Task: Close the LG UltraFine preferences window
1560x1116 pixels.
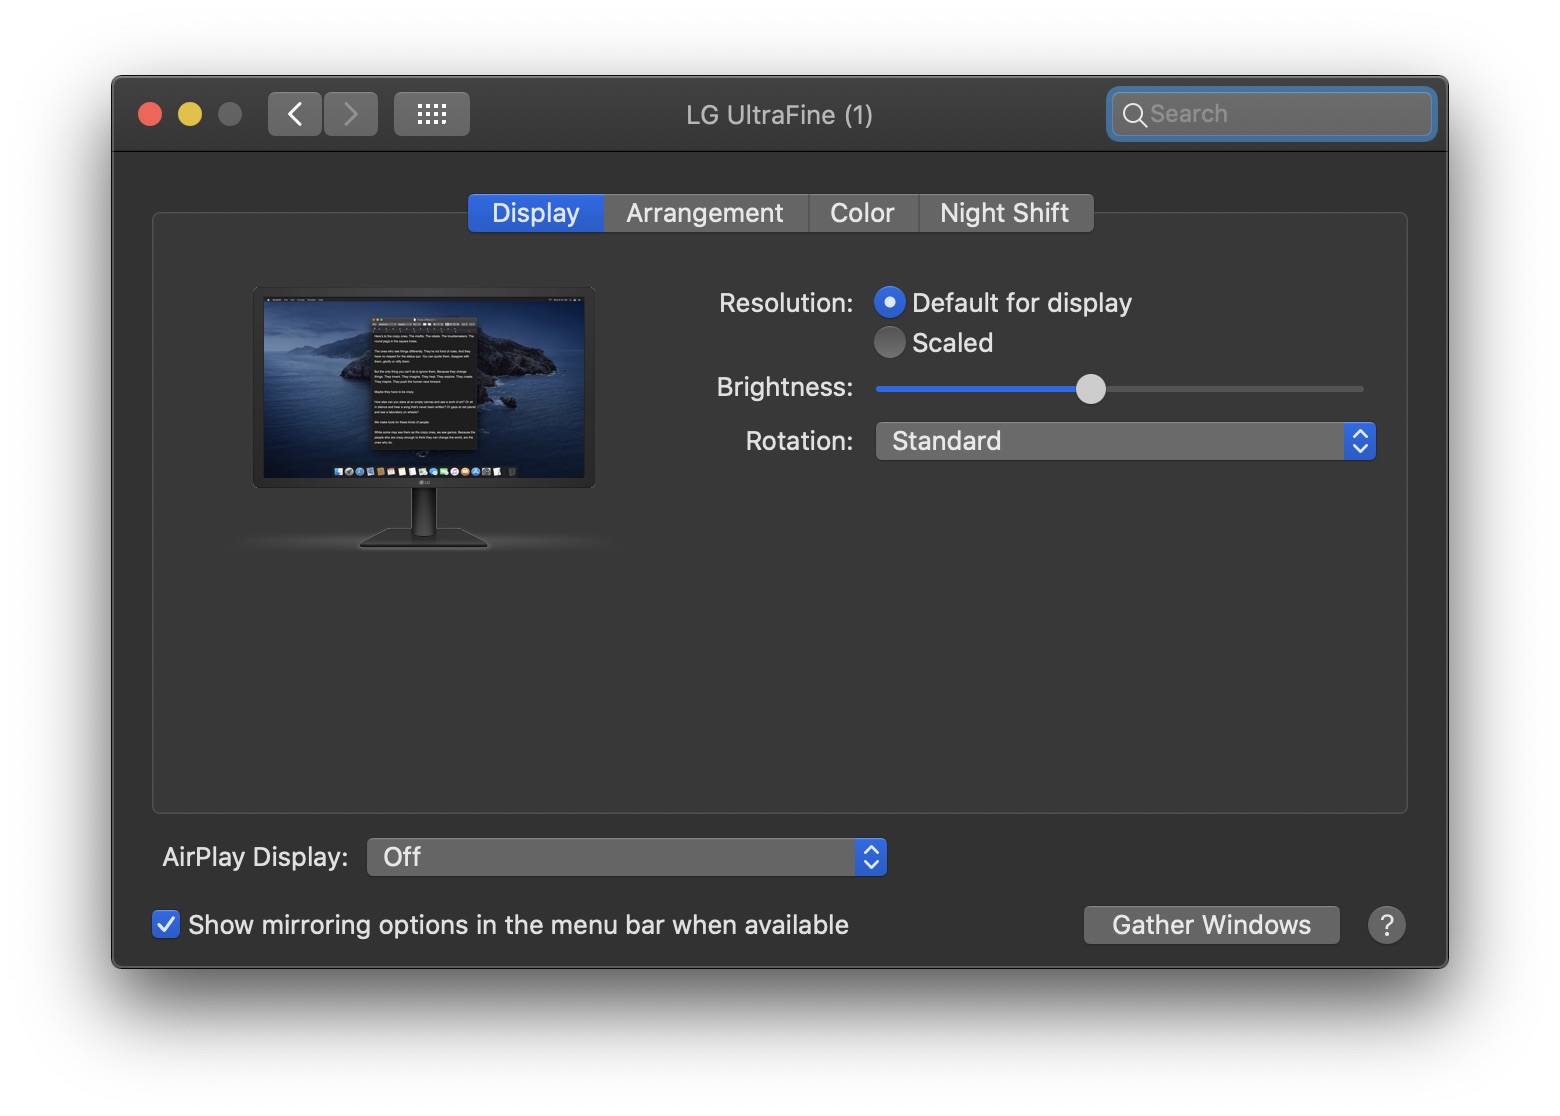Action: click(150, 114)
